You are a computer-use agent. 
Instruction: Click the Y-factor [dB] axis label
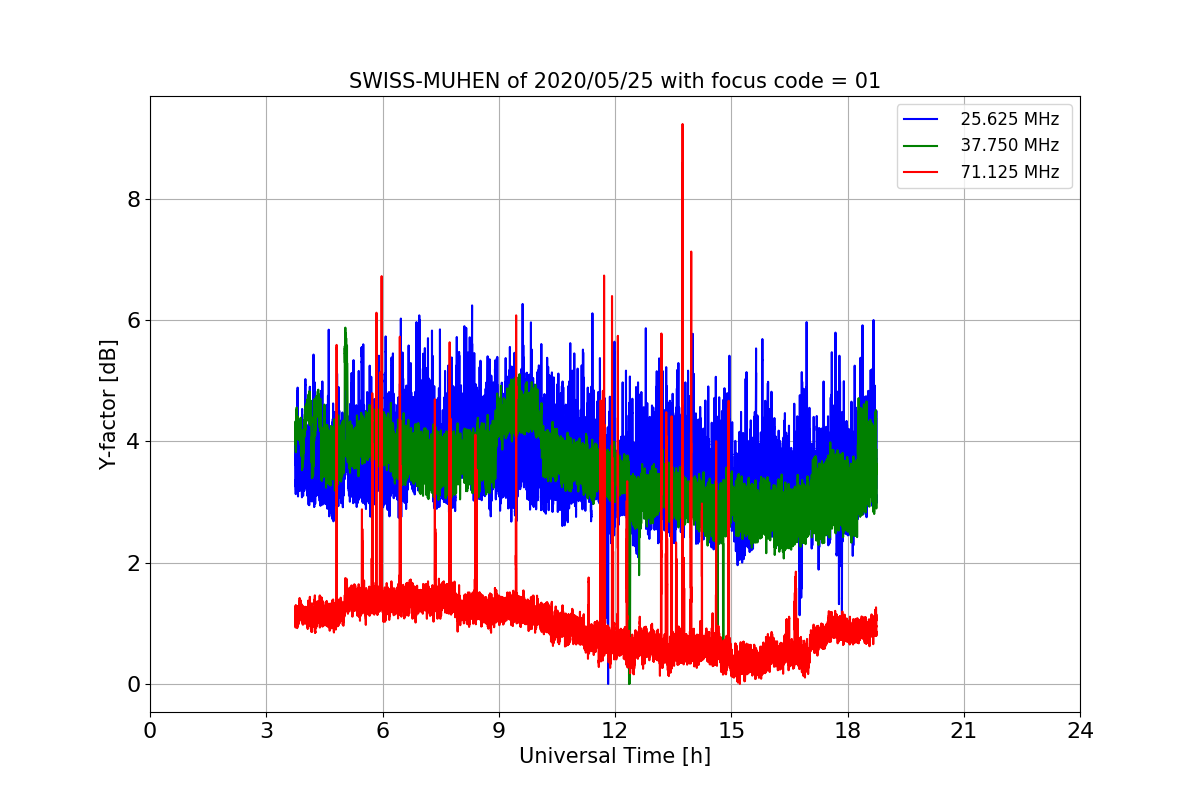pos(108,404)
